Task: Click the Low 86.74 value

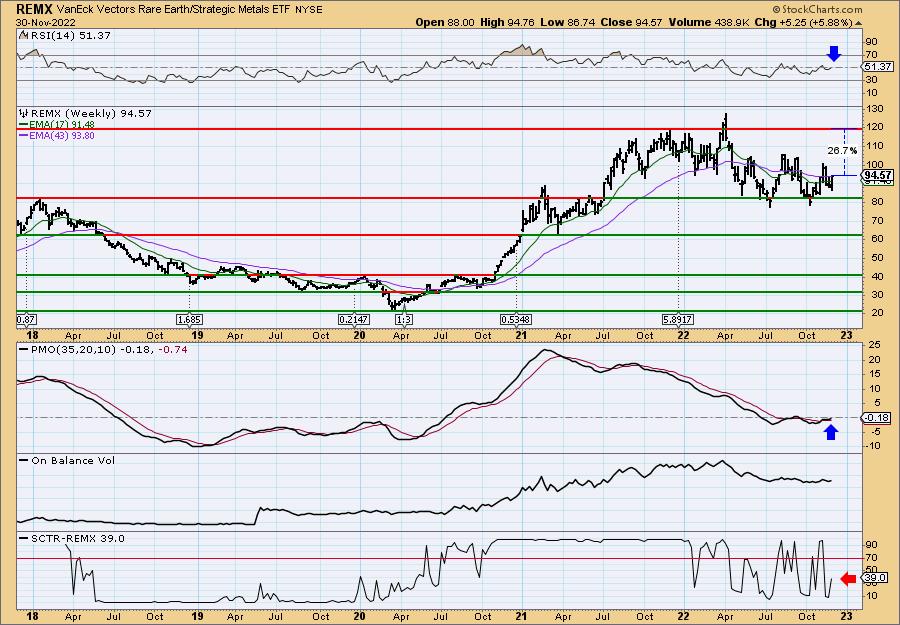Action: (571, 22)
